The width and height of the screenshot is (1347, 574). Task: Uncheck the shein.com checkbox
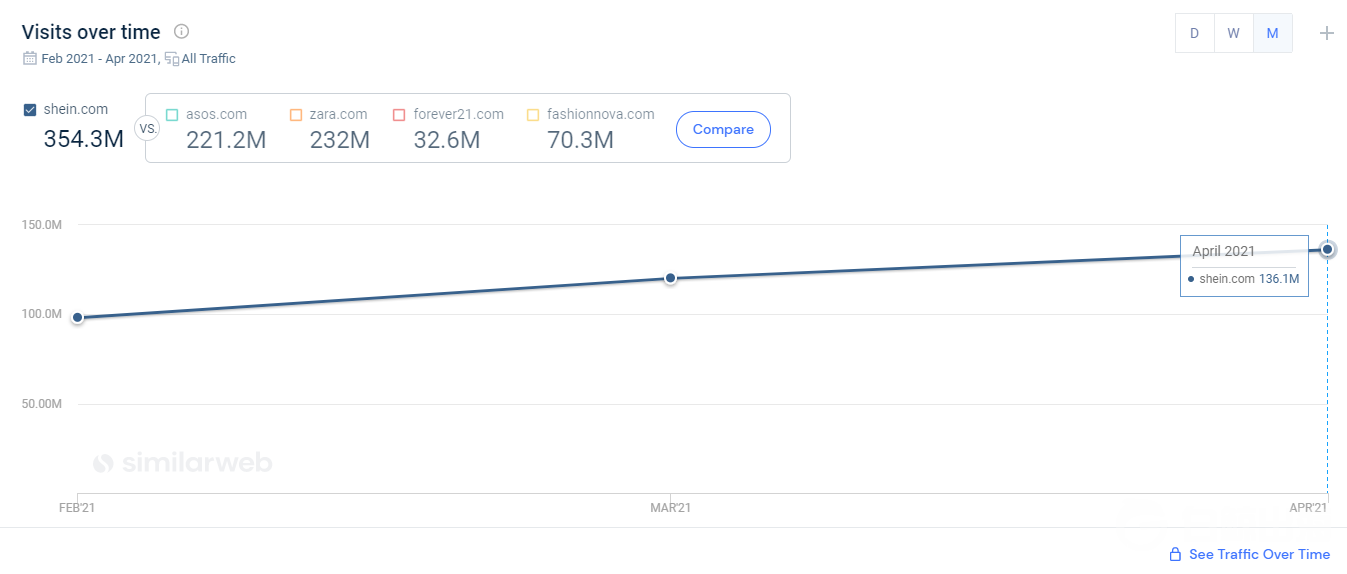30,110
